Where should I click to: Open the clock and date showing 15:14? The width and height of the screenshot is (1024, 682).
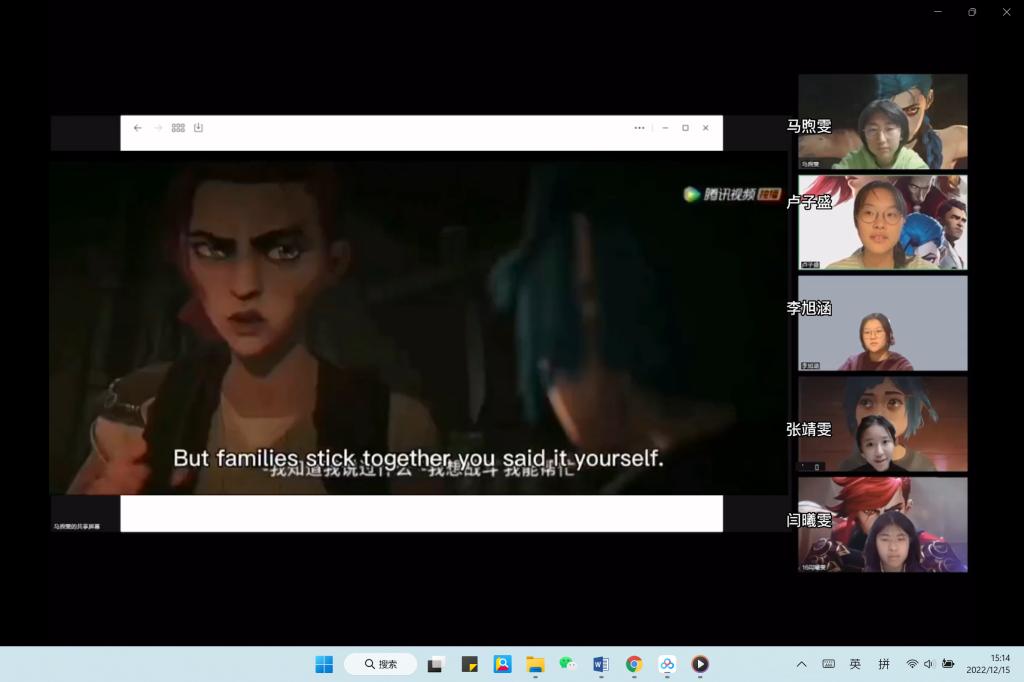pos(987,664)
